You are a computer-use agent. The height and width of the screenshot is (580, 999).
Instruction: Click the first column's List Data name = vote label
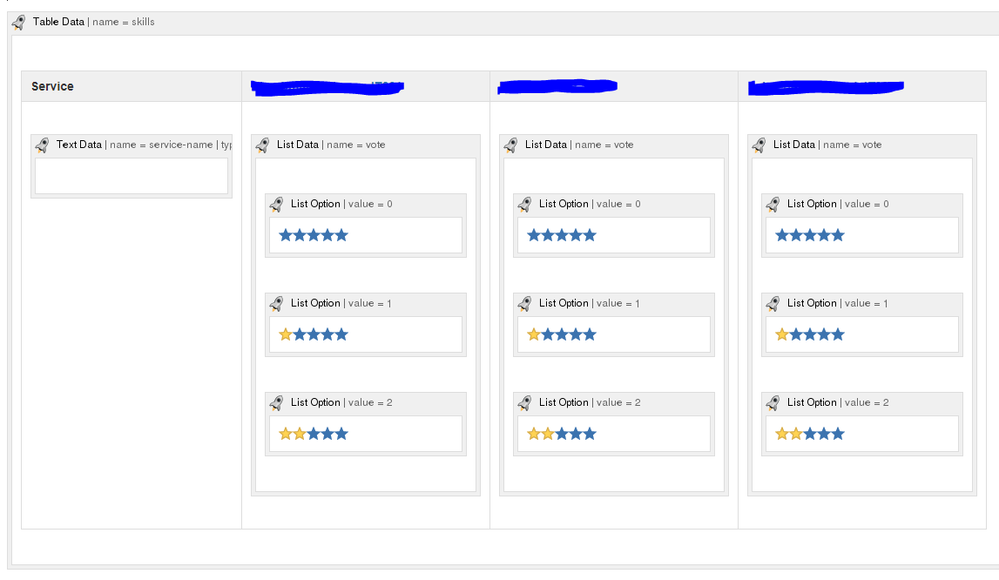(331, 145)
